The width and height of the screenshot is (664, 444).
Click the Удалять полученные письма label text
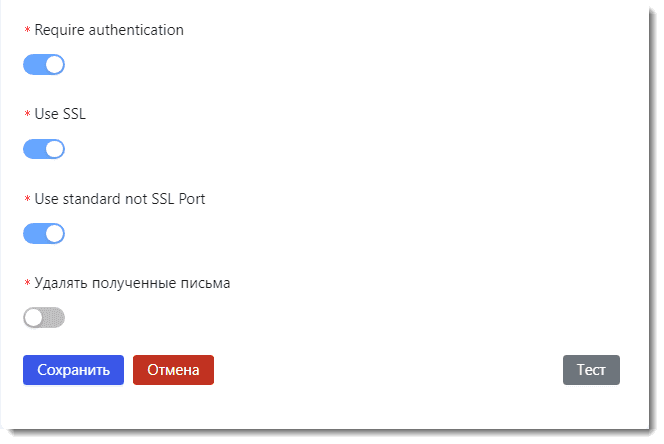click(x=132, y=283)
